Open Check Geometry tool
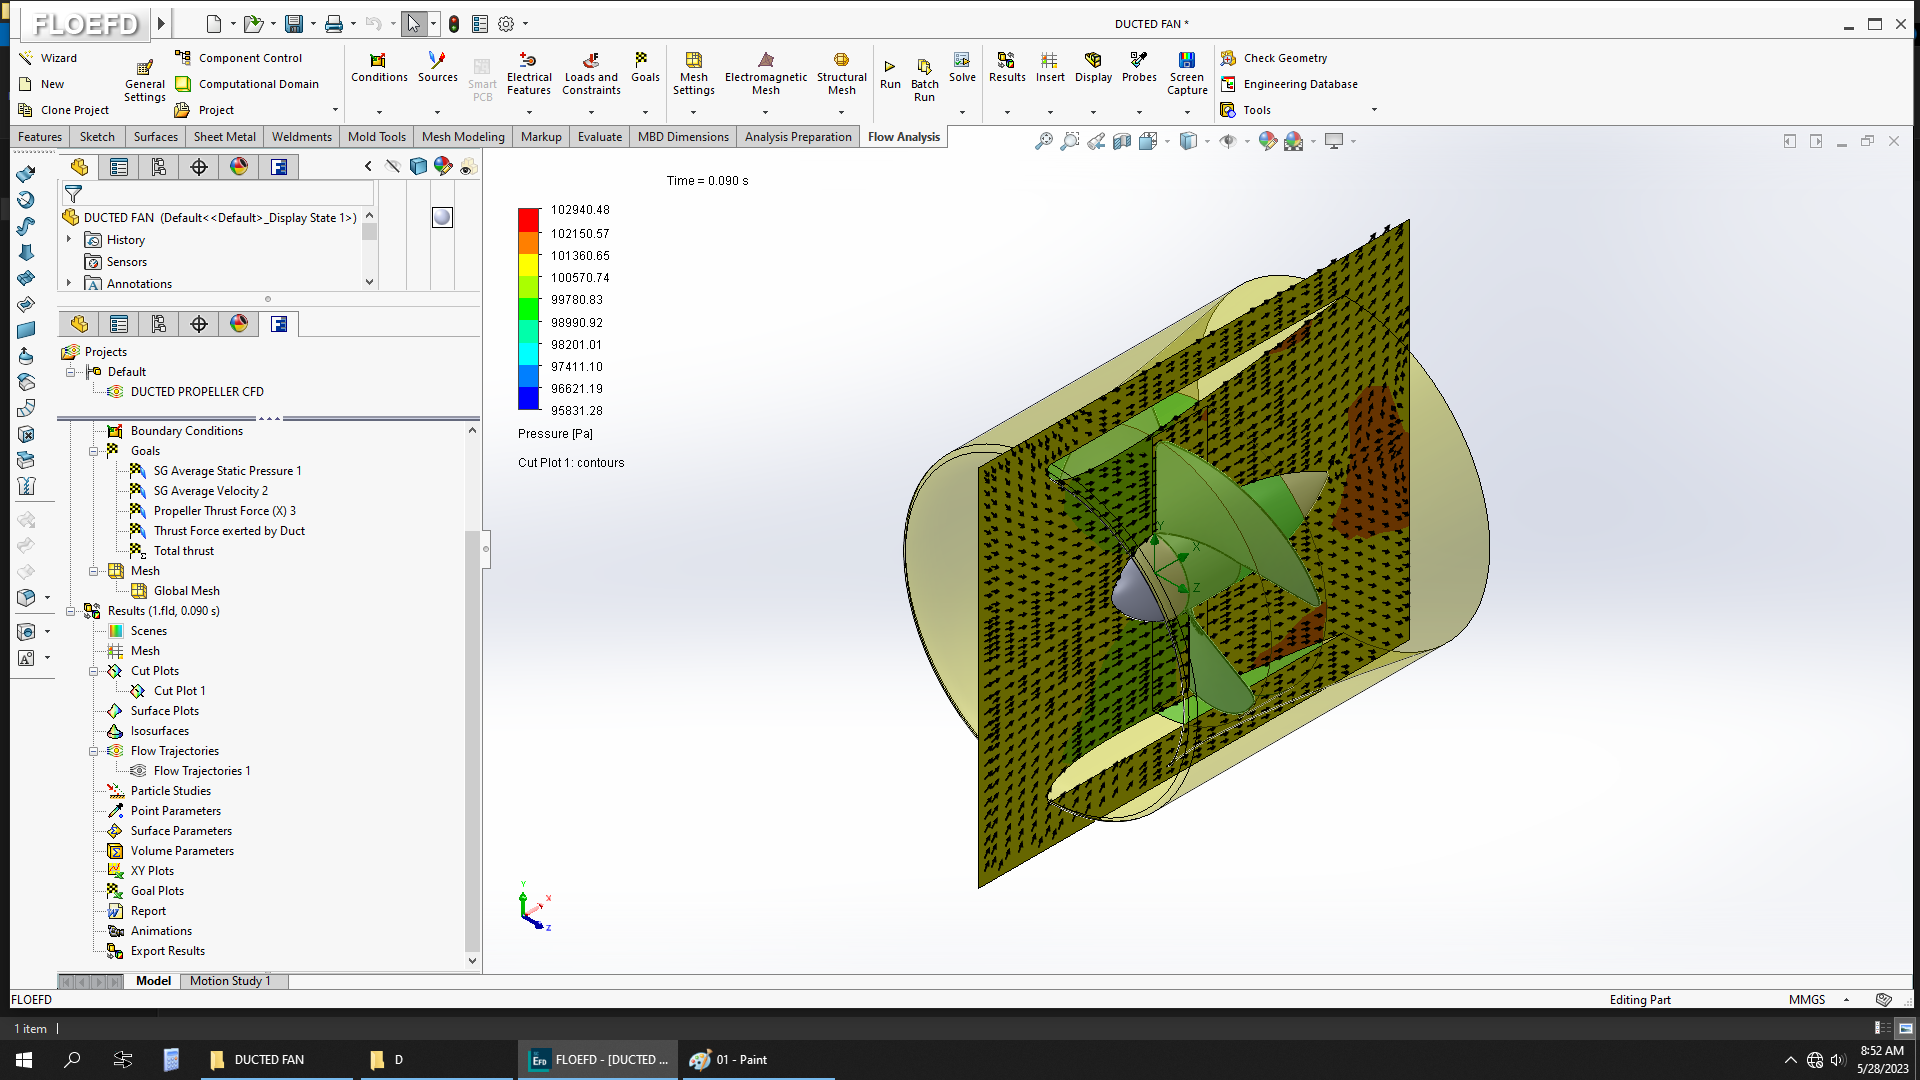Image resolution: width=1920 pixels, height=1080 pixels. (x=1284, y=58)
